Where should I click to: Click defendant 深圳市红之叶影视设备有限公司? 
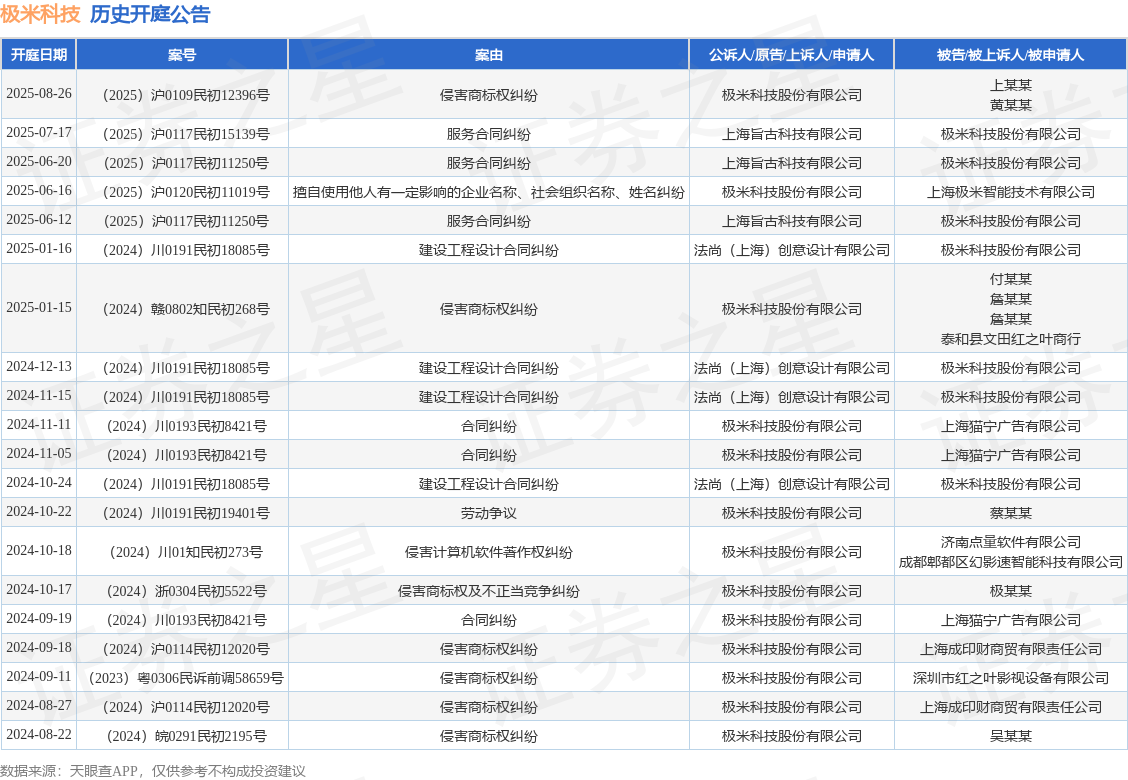pos(1011,679)
